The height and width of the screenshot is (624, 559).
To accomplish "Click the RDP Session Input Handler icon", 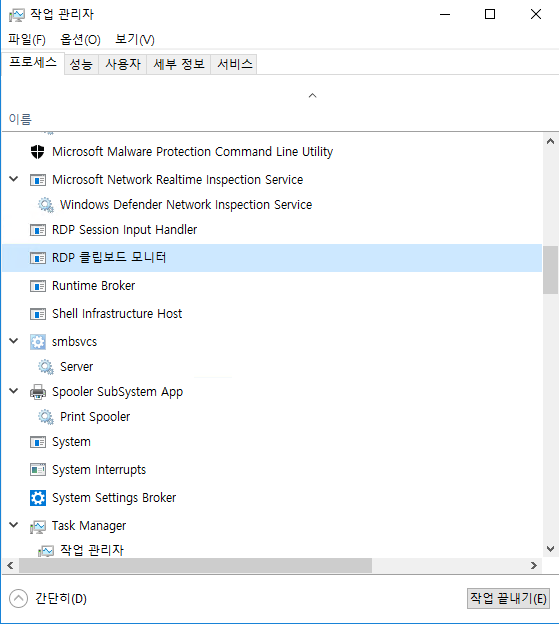I will [x=38, y=230].
